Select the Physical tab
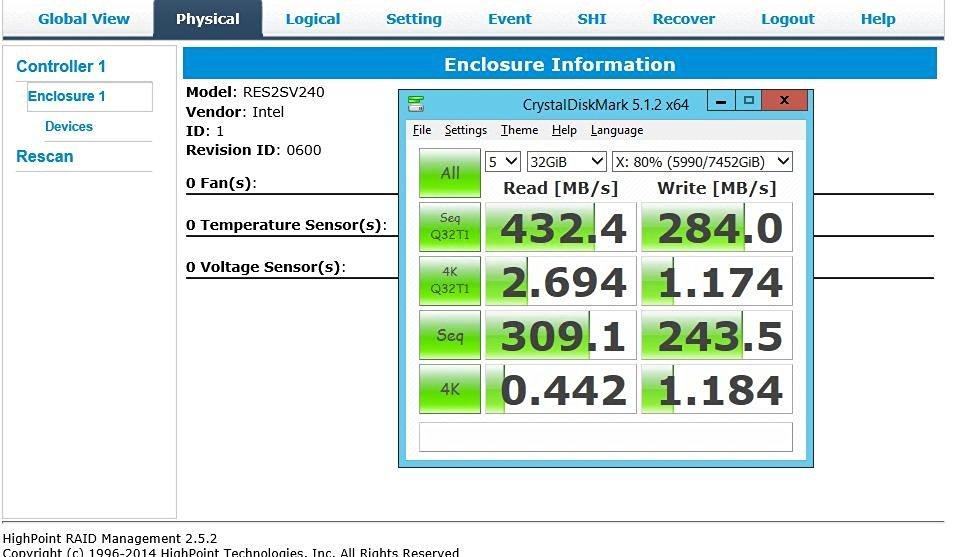 [208, 19]
